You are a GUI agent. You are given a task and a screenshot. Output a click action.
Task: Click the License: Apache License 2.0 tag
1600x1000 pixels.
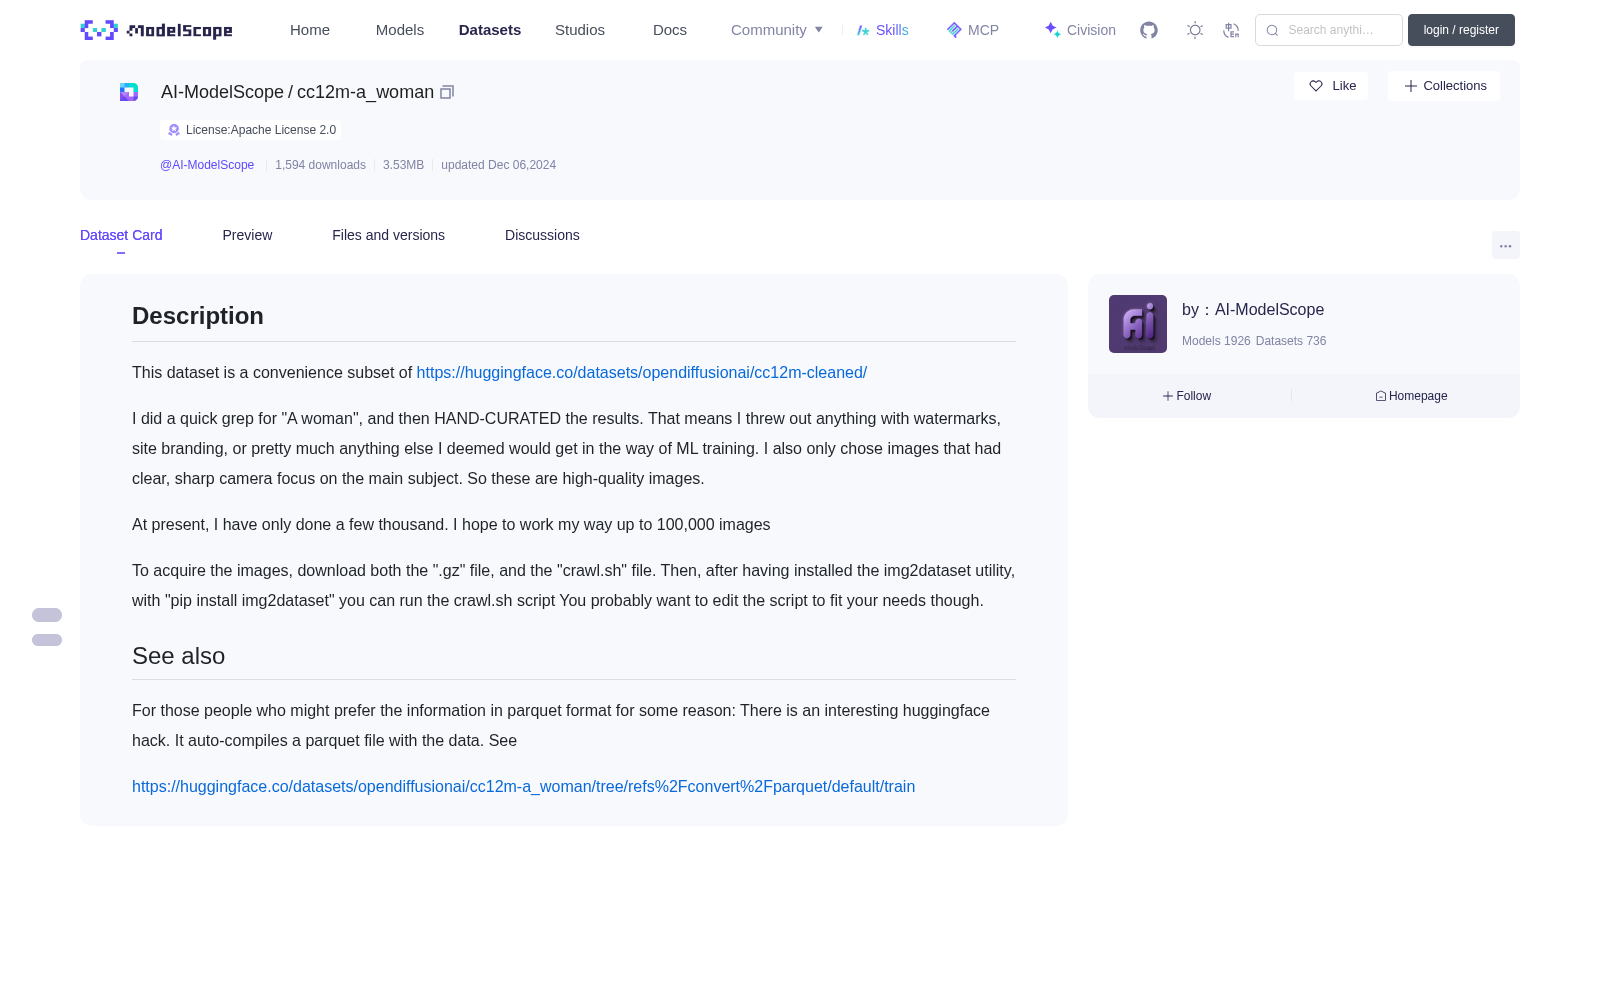tap(251, 130)
